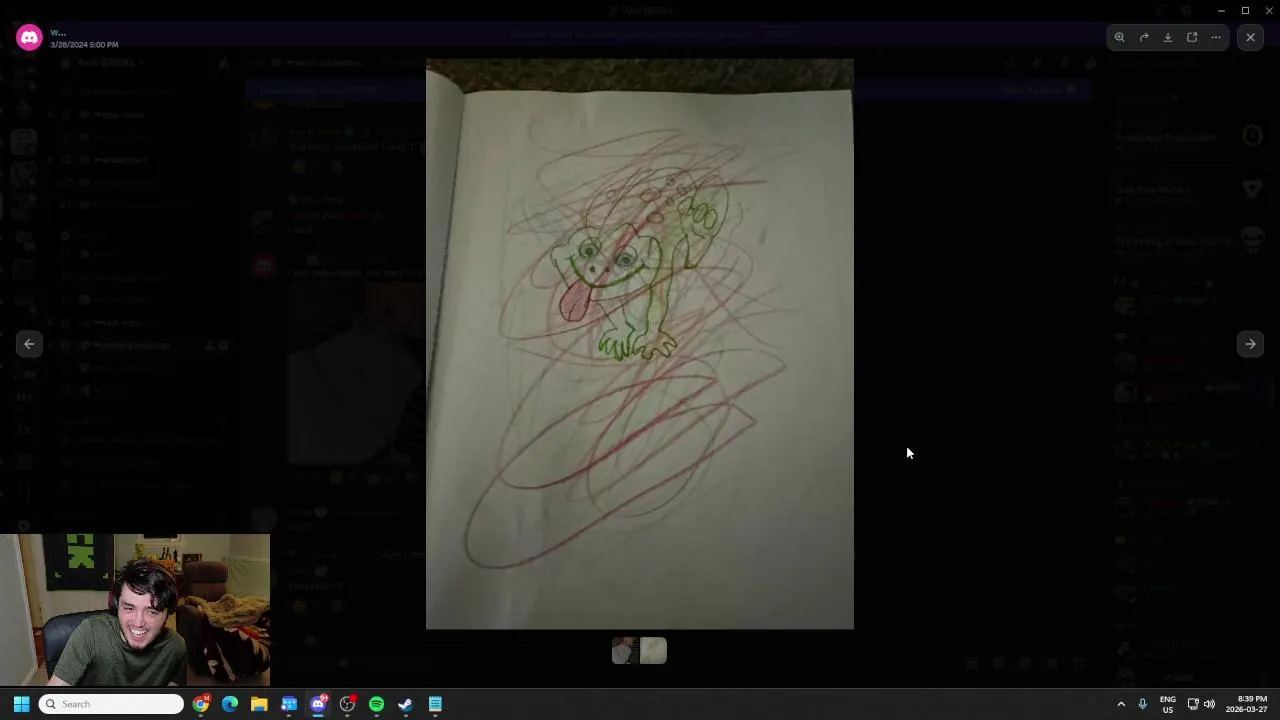Close the Discord image viewer
The height and width of the screenshot is (720, 1280).
[1250, 37]
